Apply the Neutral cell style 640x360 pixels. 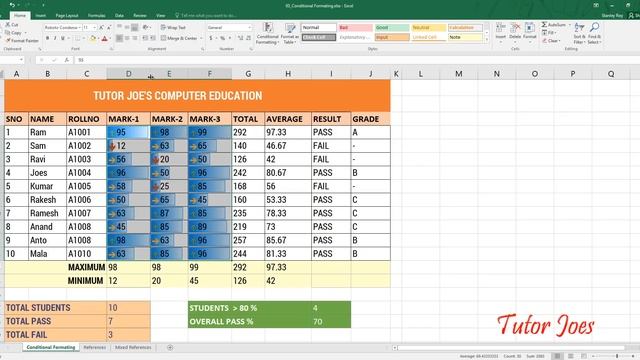click(429, 27)
